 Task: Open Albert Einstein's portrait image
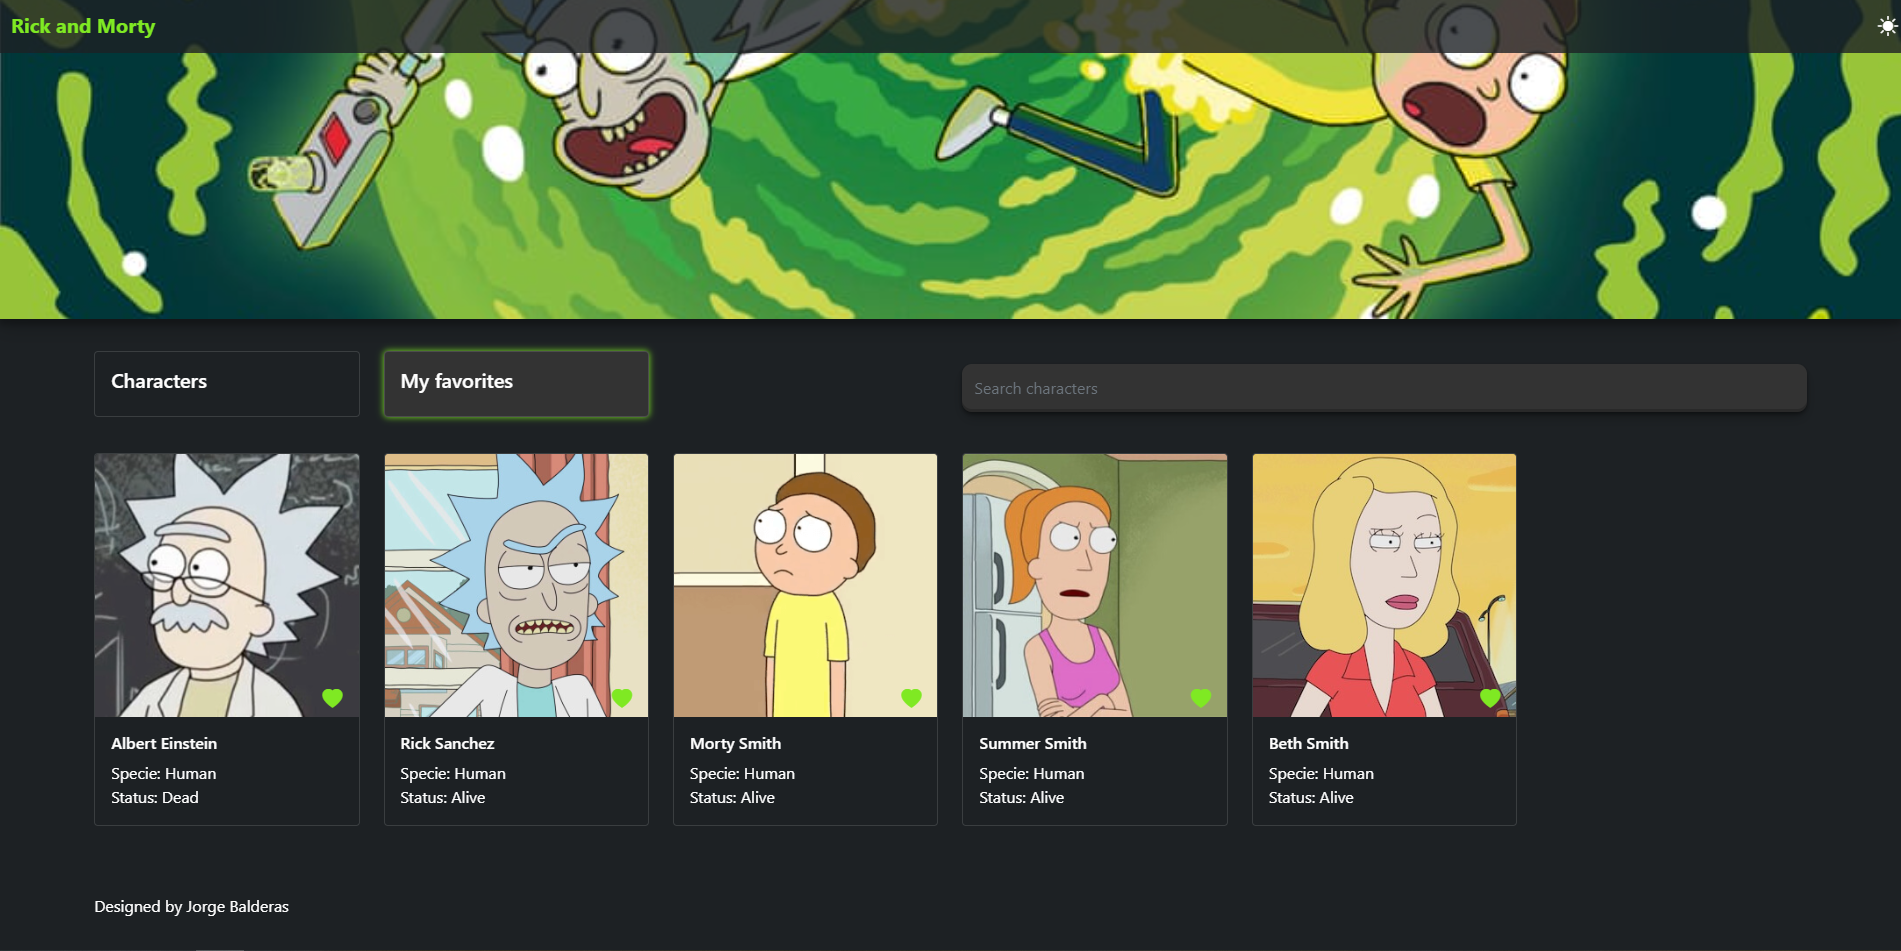(226, 585)
